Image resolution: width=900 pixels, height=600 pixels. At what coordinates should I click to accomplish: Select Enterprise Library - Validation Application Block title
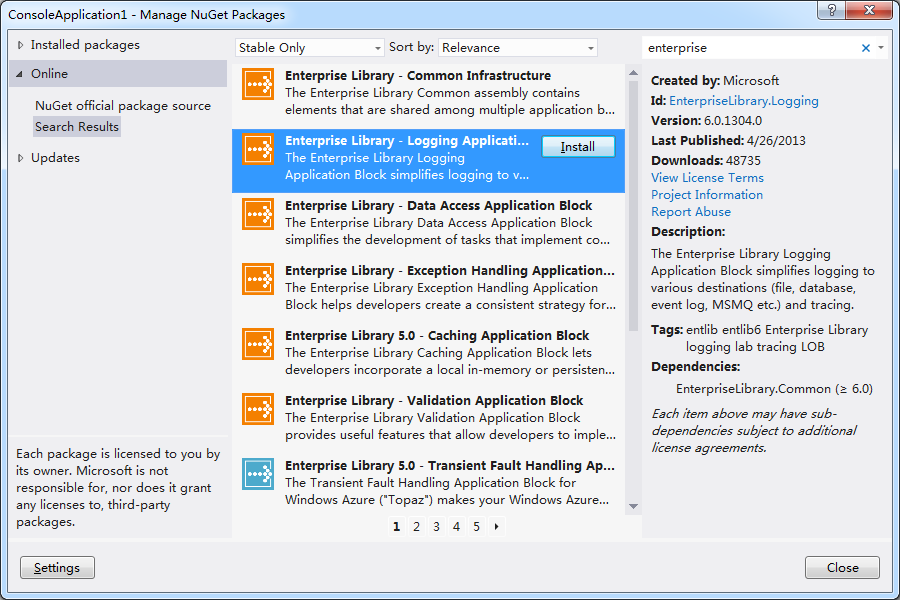(434, 400)
